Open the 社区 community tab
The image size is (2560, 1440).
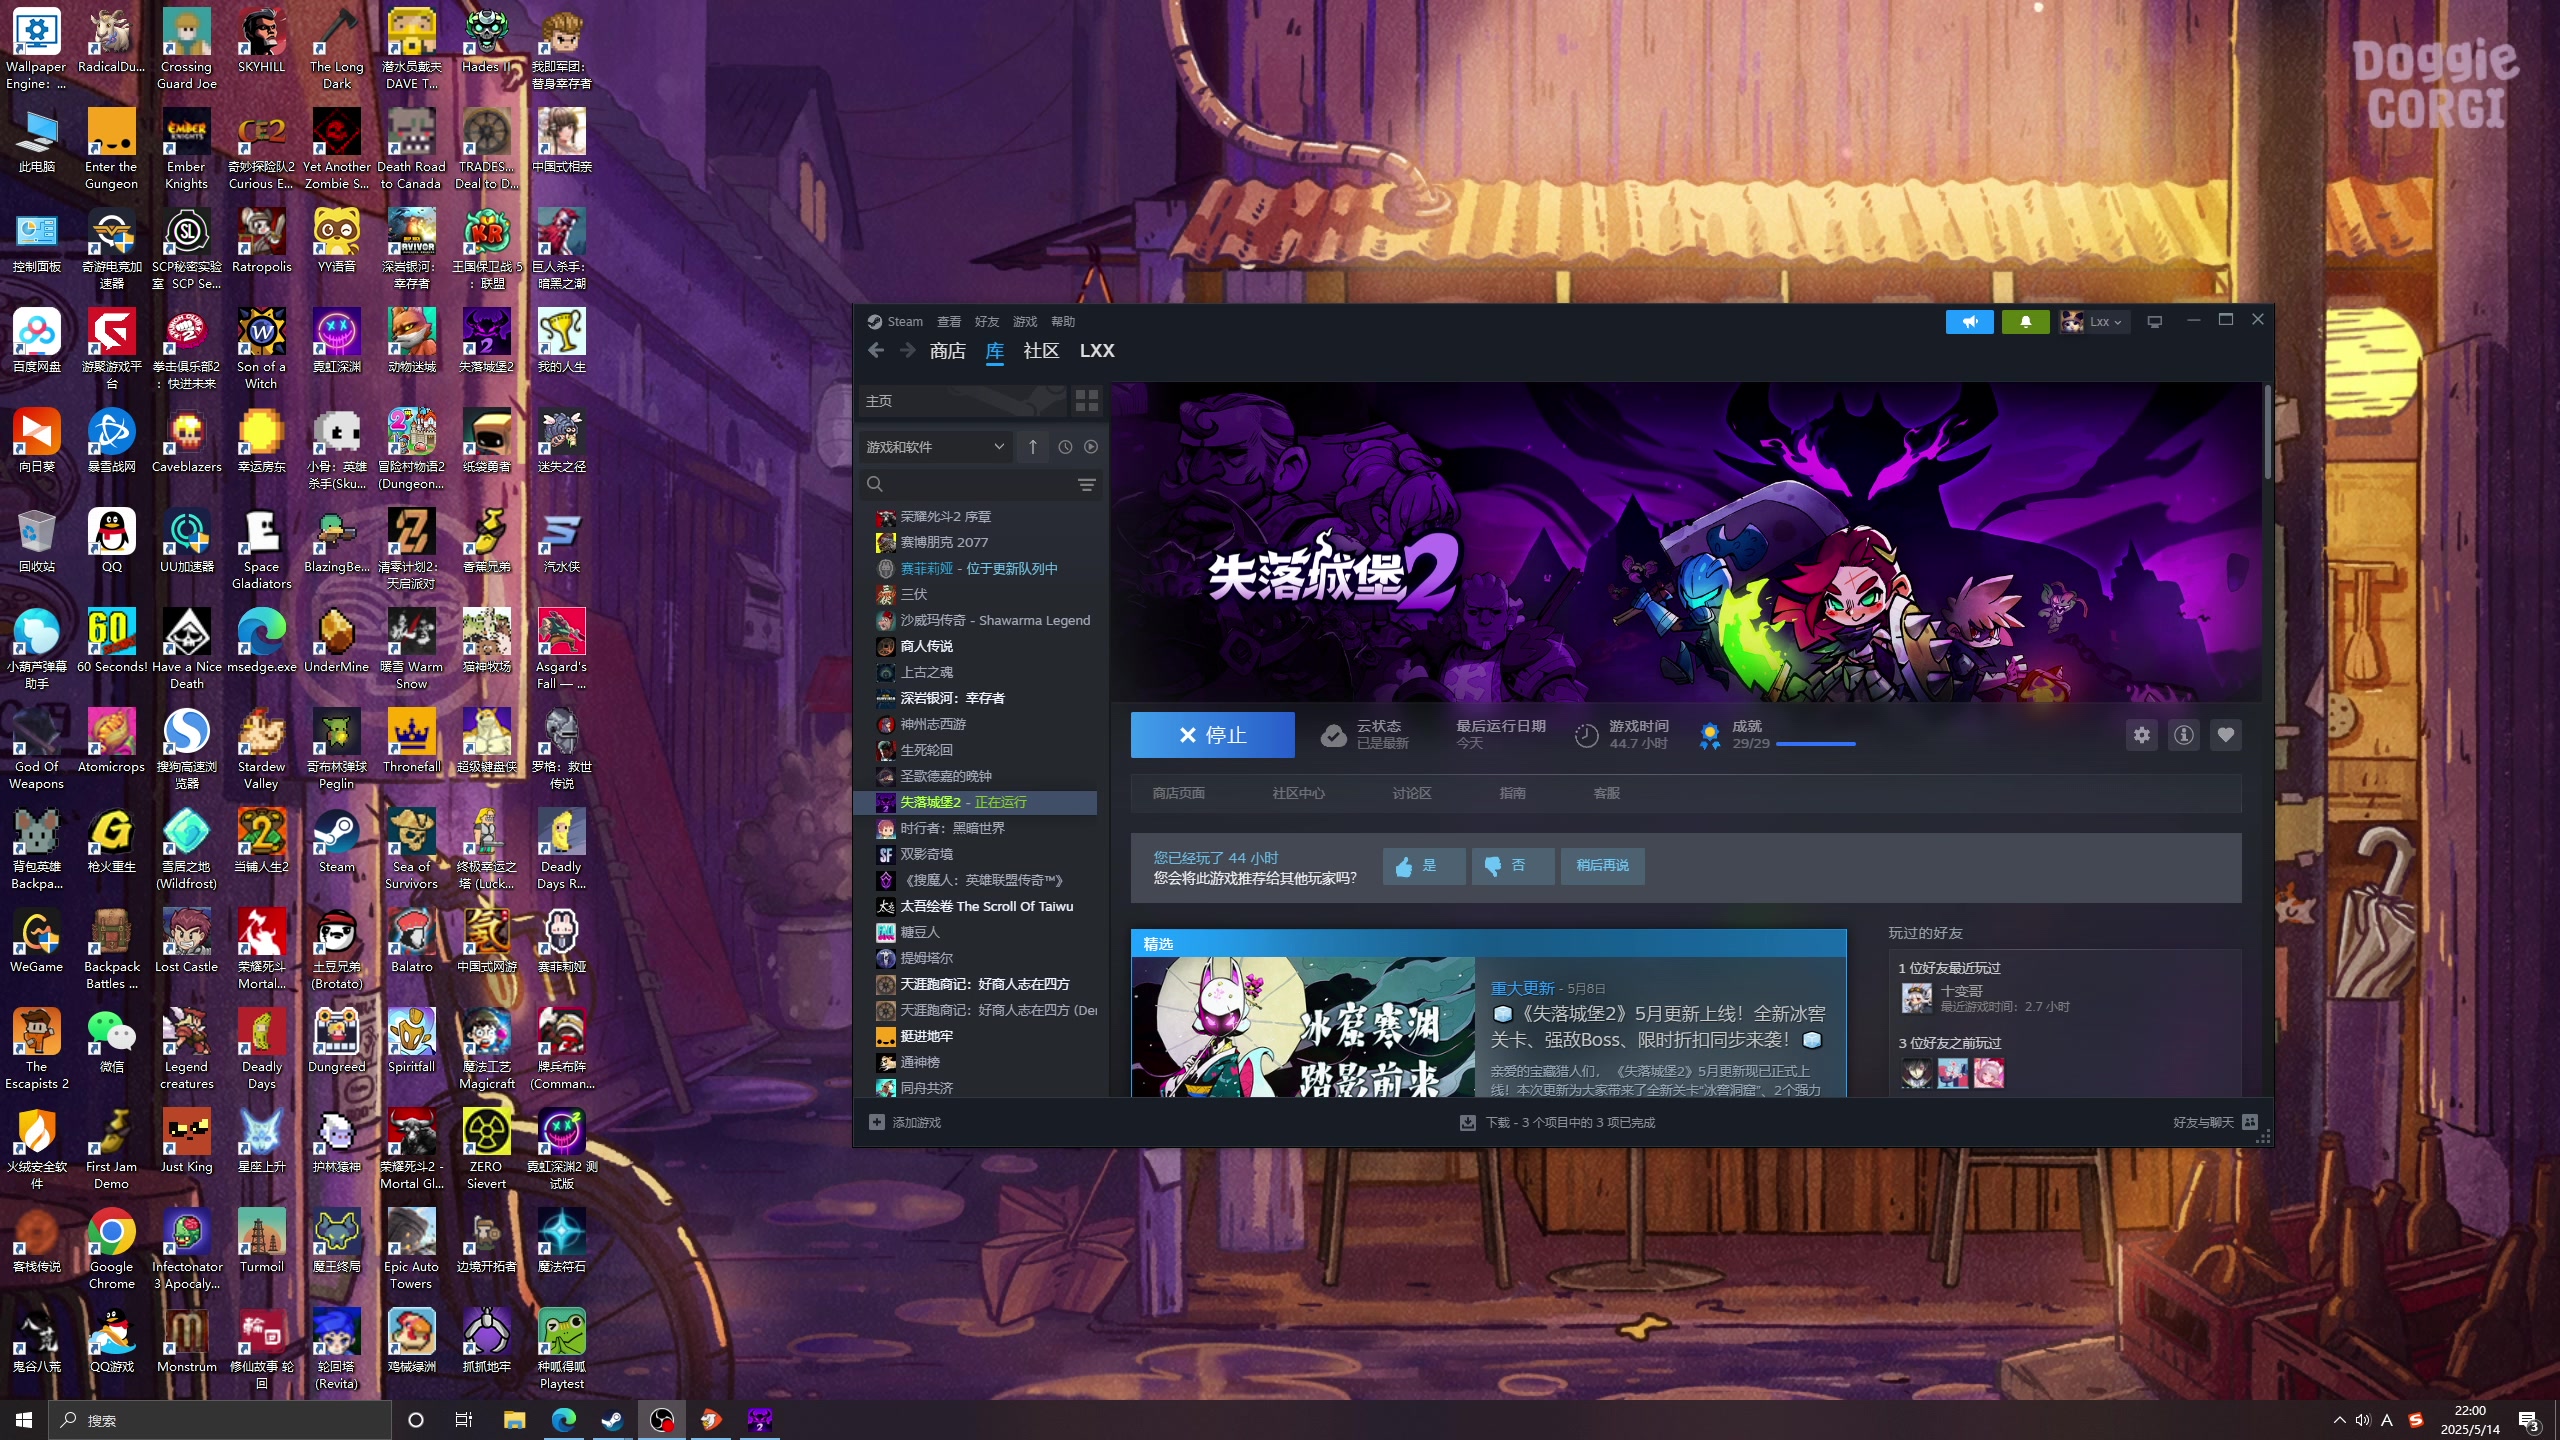[1041, 351]
